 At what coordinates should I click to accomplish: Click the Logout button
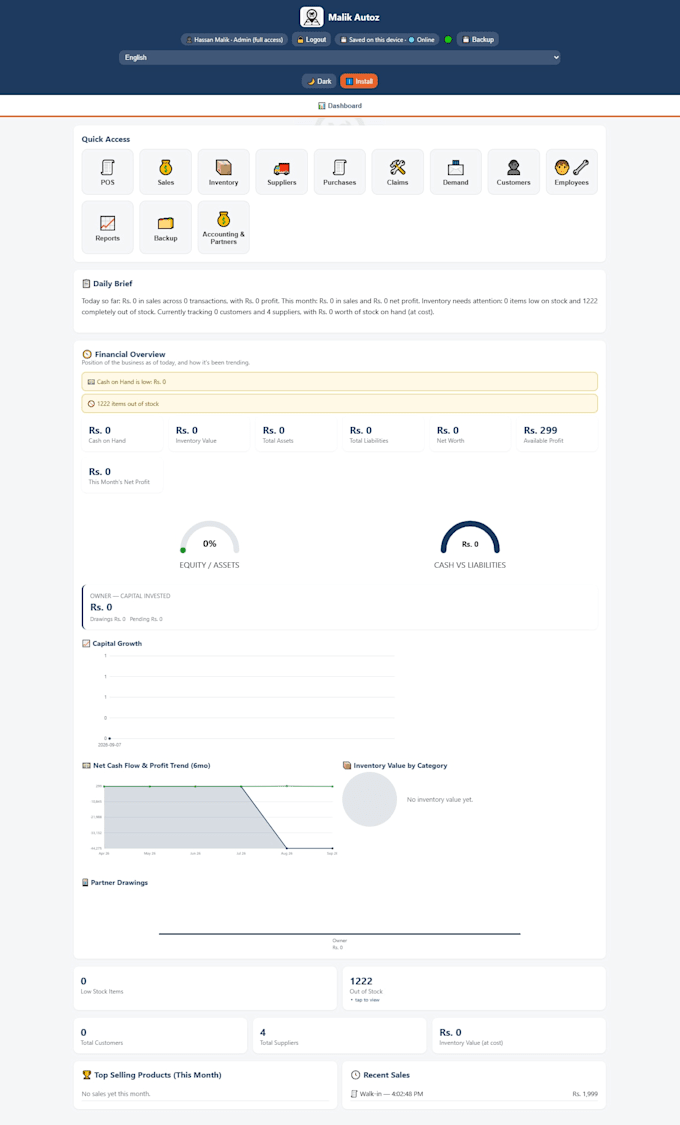tap(311, 39)
